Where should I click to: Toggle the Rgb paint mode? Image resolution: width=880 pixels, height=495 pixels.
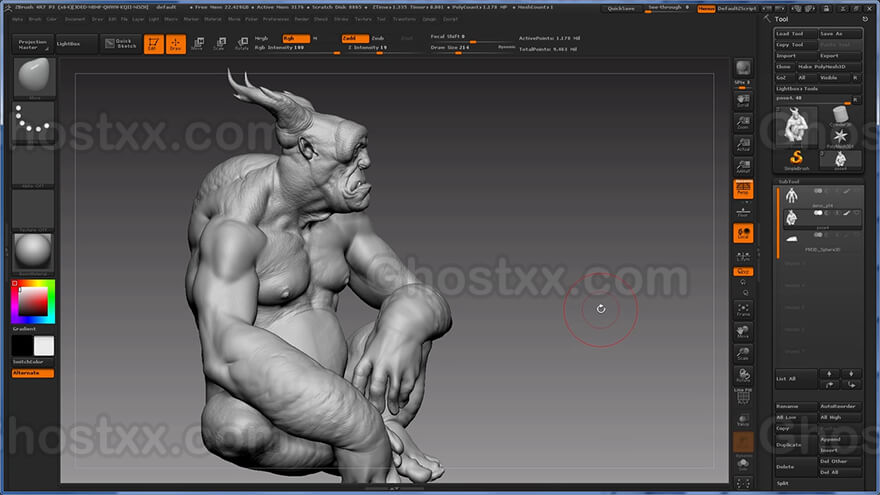[296, 38]
